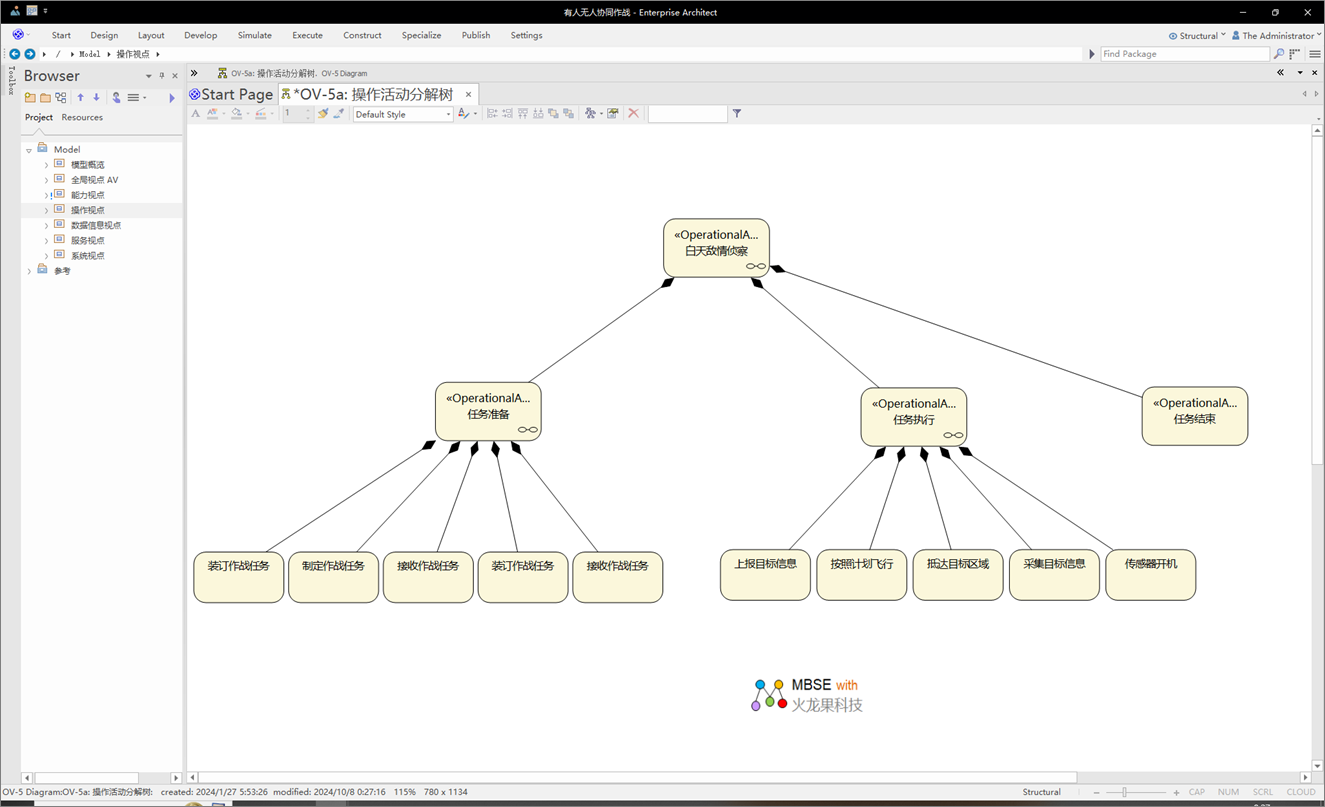Close the OV-5a diagram tab

(x=468, y=95)
